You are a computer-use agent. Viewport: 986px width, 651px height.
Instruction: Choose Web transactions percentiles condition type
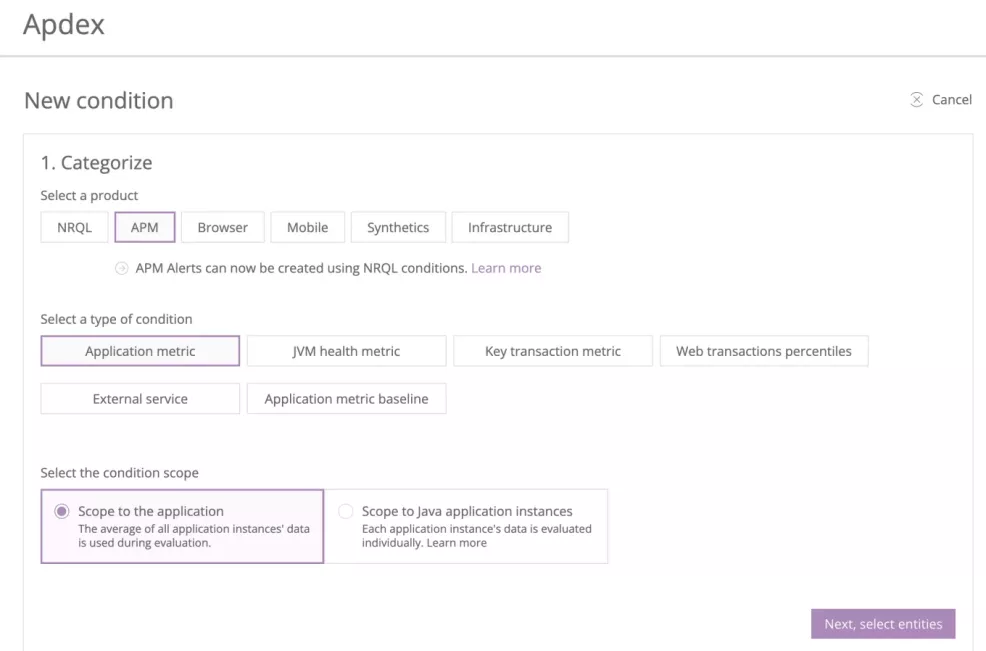(x=764, y=351)
